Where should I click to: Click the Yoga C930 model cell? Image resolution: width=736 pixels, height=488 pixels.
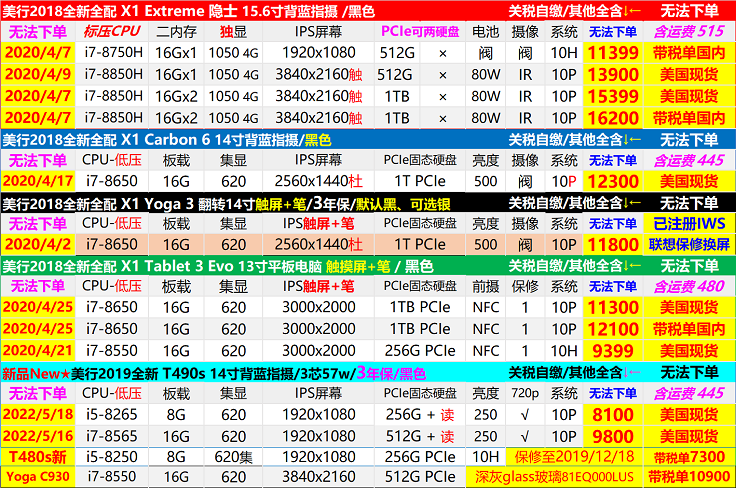click(x=37, y=478)
